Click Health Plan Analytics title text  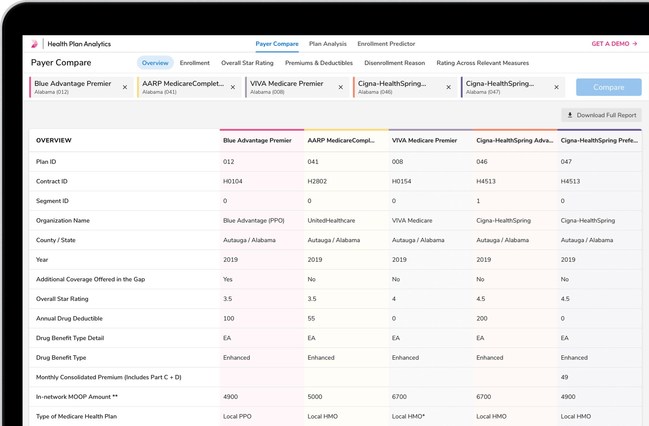[79, 44]
